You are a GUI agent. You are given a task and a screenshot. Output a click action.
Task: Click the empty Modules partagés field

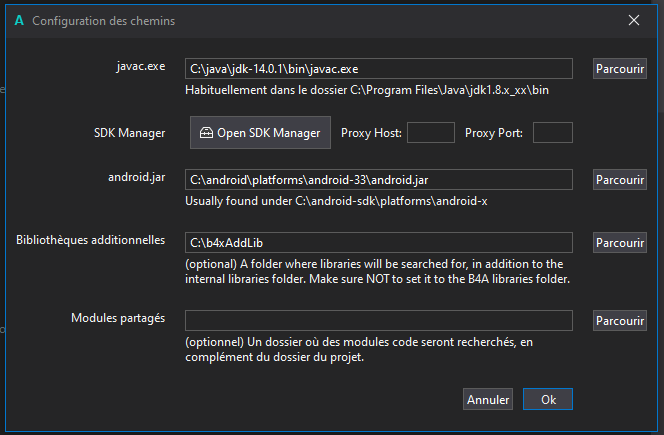coord(378,320)
